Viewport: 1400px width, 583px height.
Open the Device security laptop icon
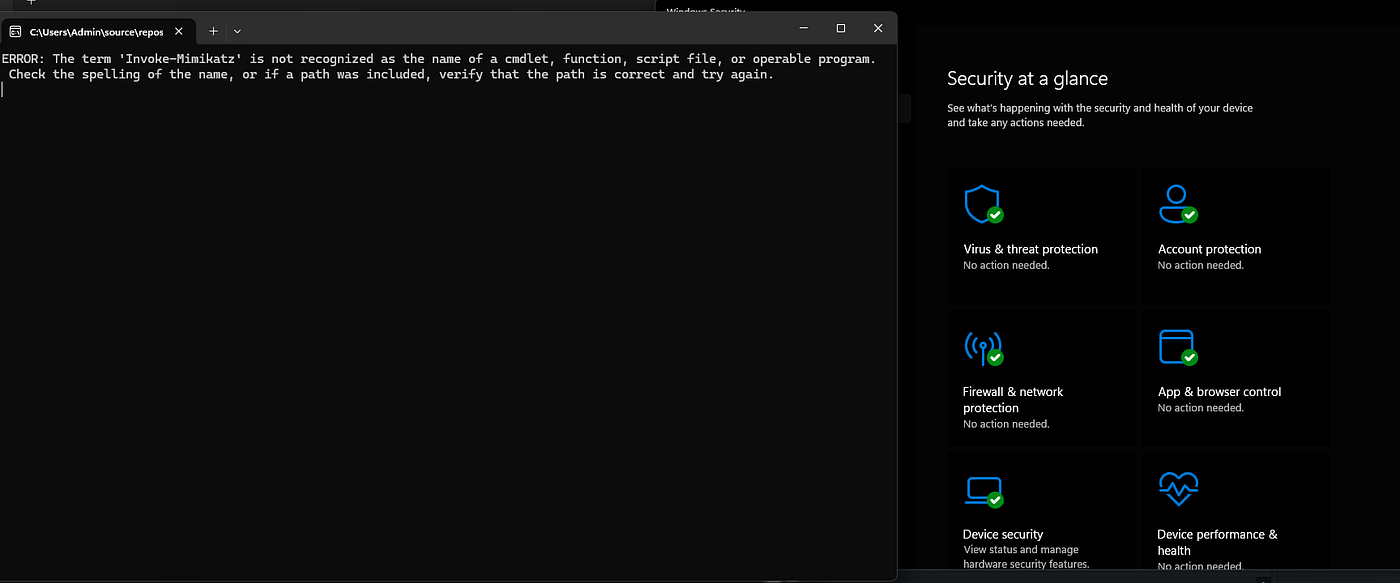(x=982, y=490)
